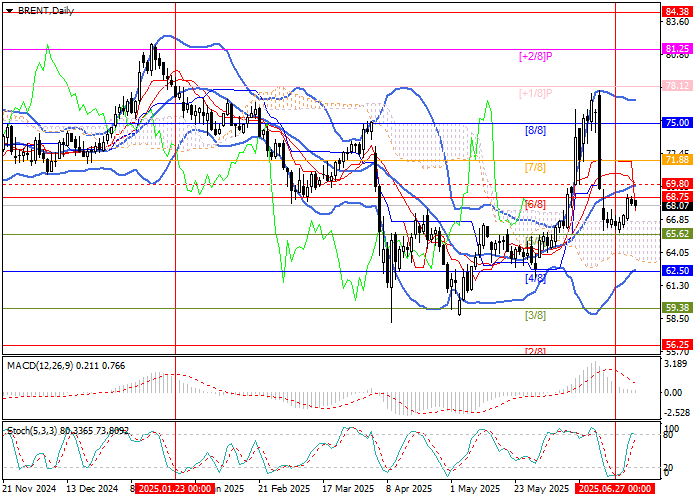Click the 64.05 price scale value

677,253
